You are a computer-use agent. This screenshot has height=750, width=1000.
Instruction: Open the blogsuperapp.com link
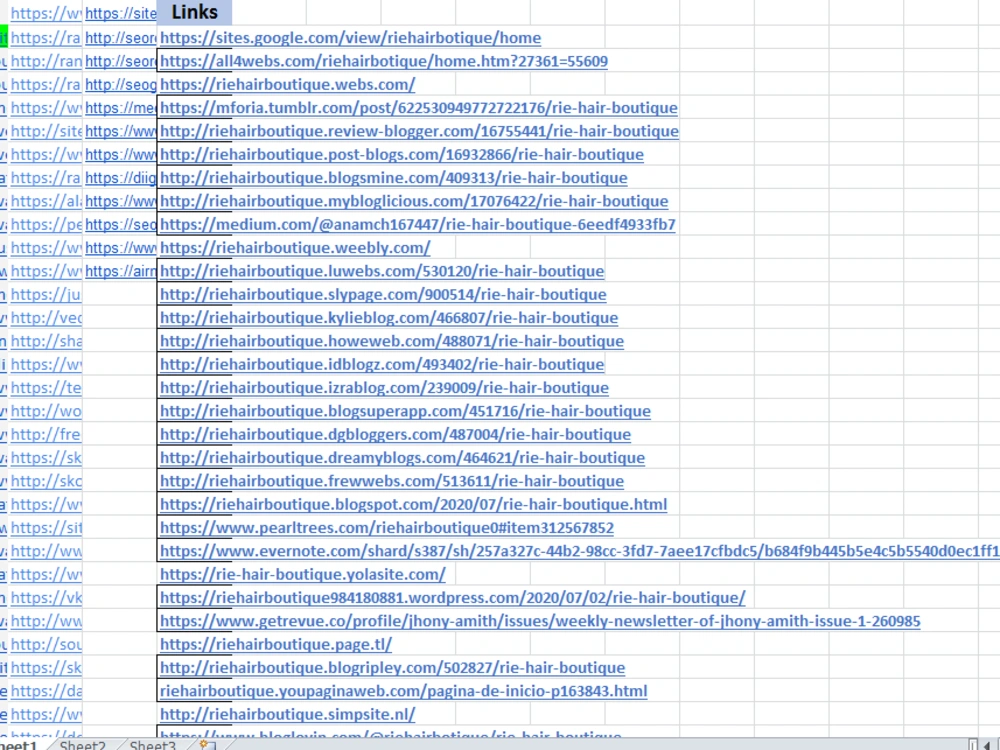(x=405, y=411)
